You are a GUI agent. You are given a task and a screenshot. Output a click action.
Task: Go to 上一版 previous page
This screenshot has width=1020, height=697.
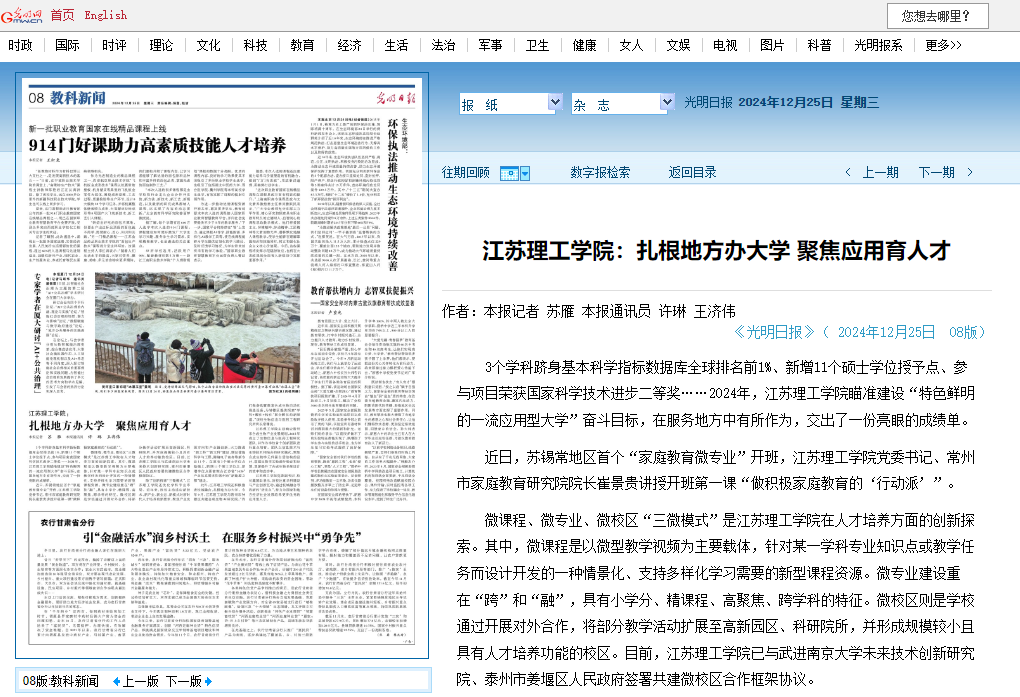[141, 681]
